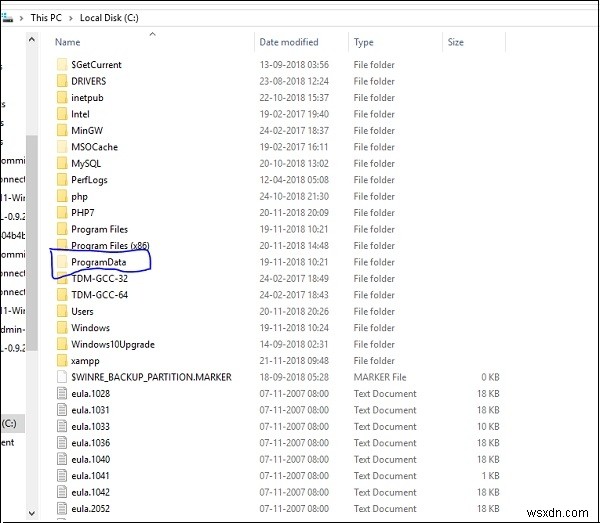Click date 22-10-2018 15:37 of inetpub
The image size is (600, 523).
coord(294,98)
